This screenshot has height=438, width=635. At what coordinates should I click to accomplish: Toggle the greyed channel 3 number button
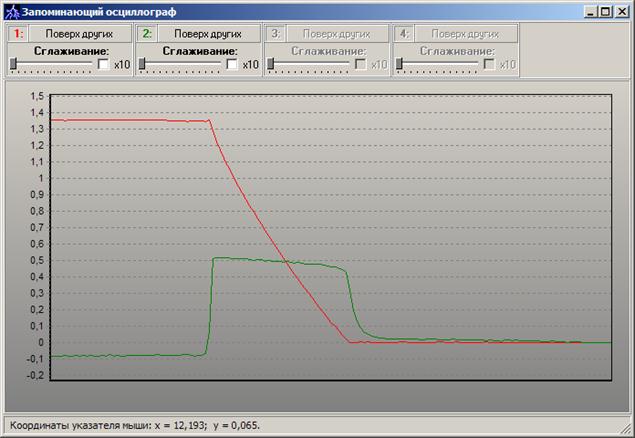275,34
